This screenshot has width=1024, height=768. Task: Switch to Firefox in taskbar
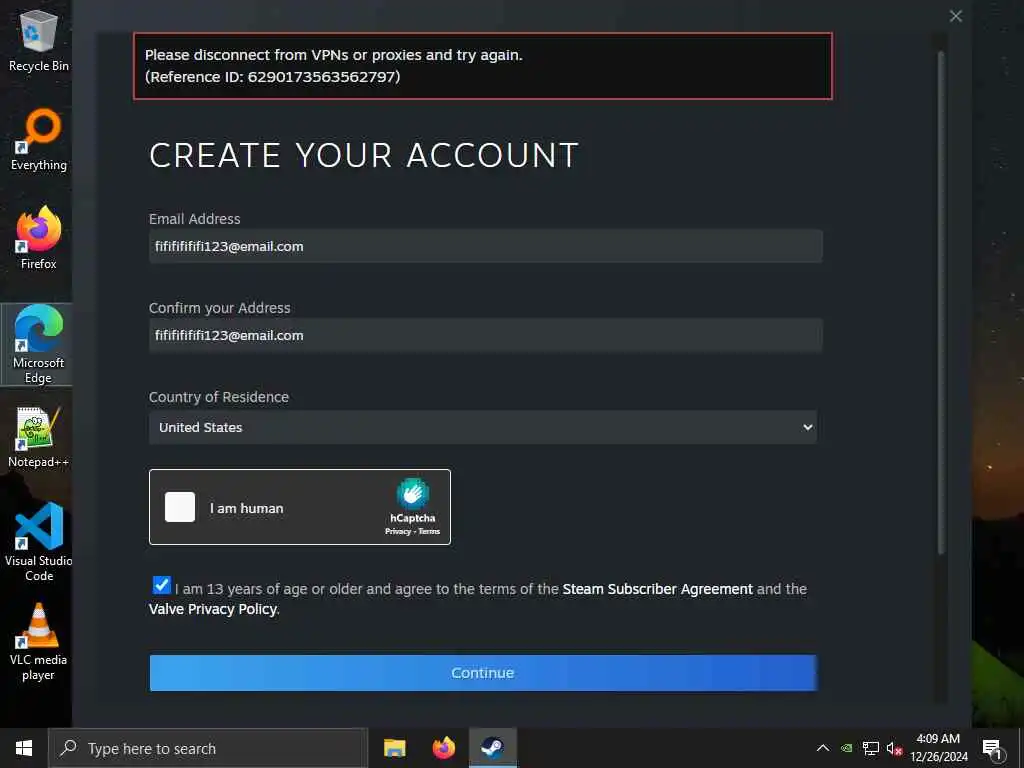point(443,748)
